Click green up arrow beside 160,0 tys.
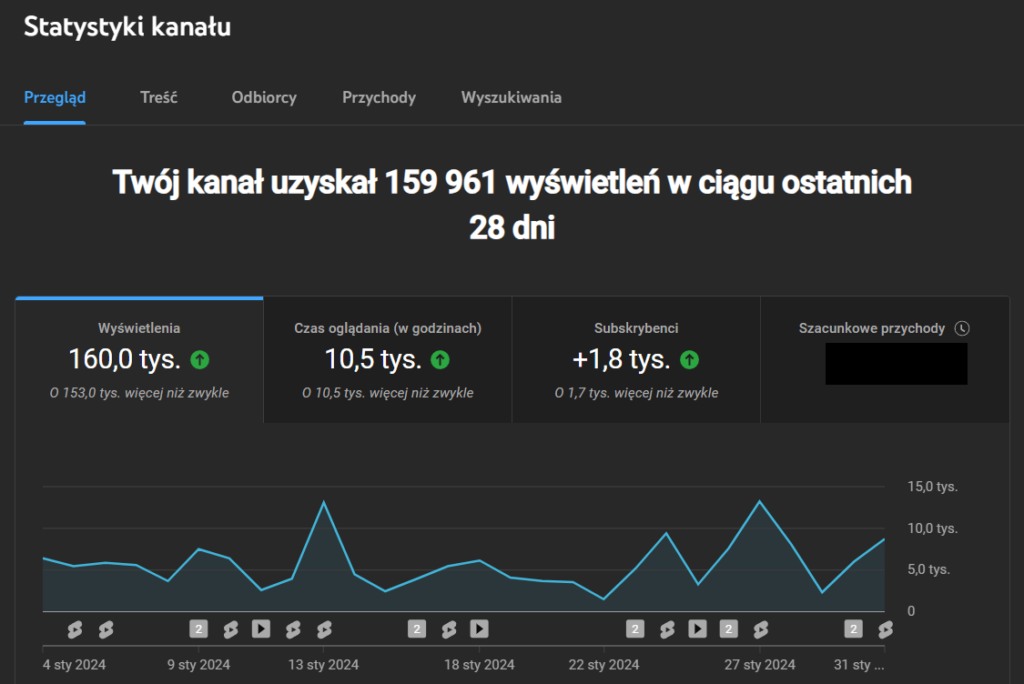The image size is (1024, 684). [x=200, y=359]
